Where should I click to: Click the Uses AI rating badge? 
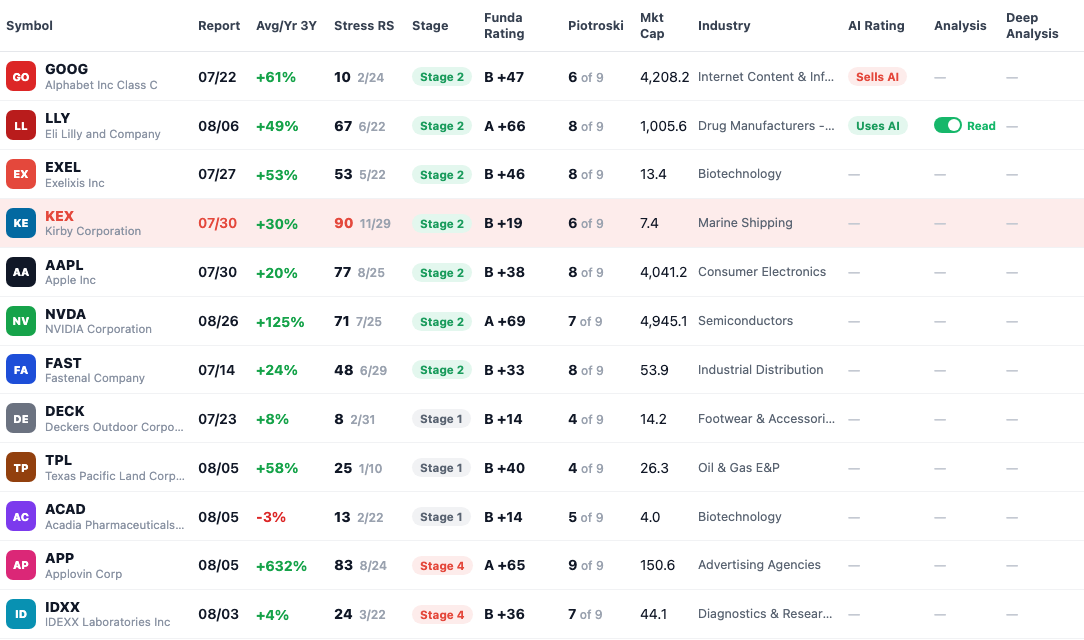point(877,126)
